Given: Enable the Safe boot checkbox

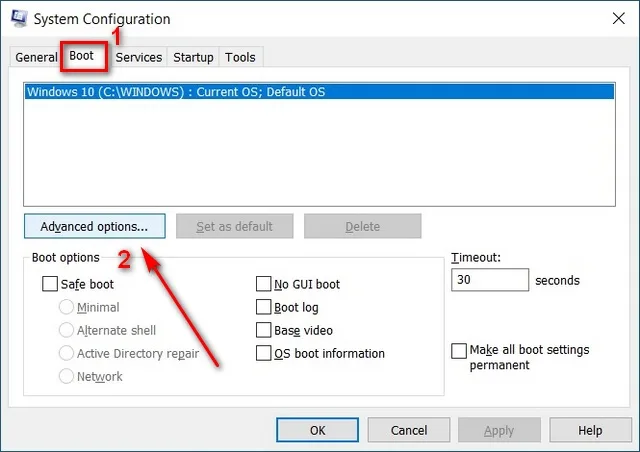Looking at the screenshot, I should (50, 284).
